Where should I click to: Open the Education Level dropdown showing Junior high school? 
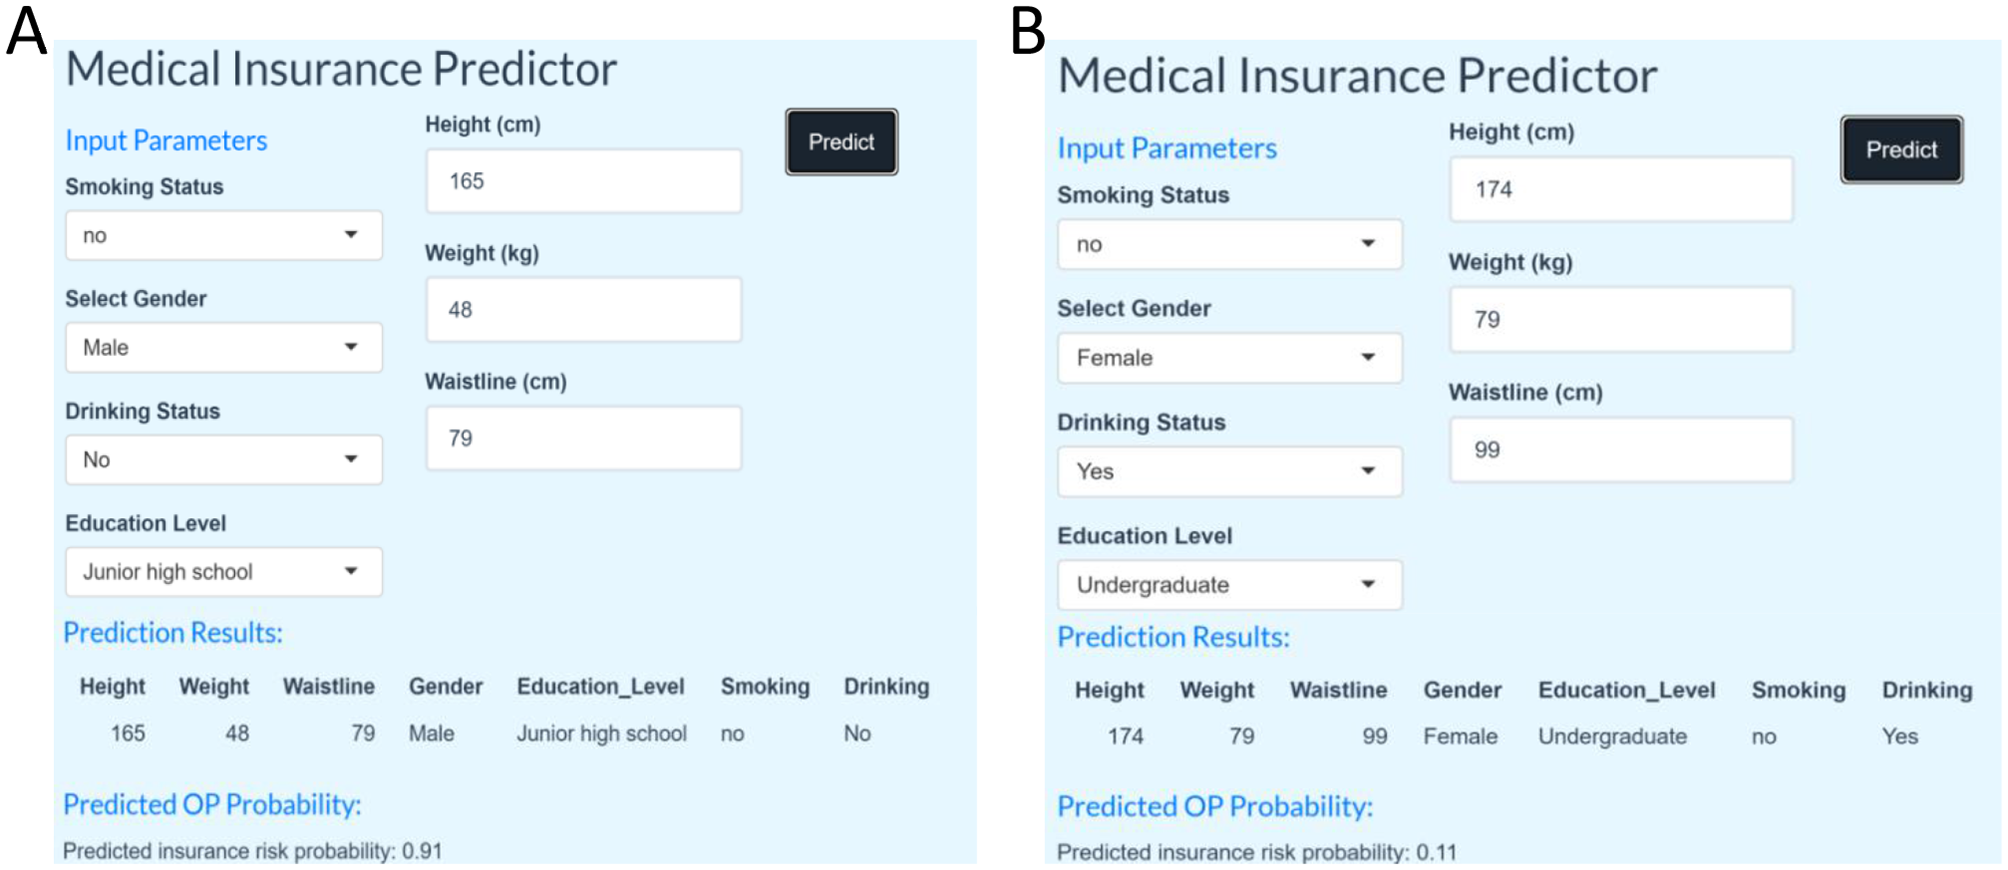[x=222, y=571]
